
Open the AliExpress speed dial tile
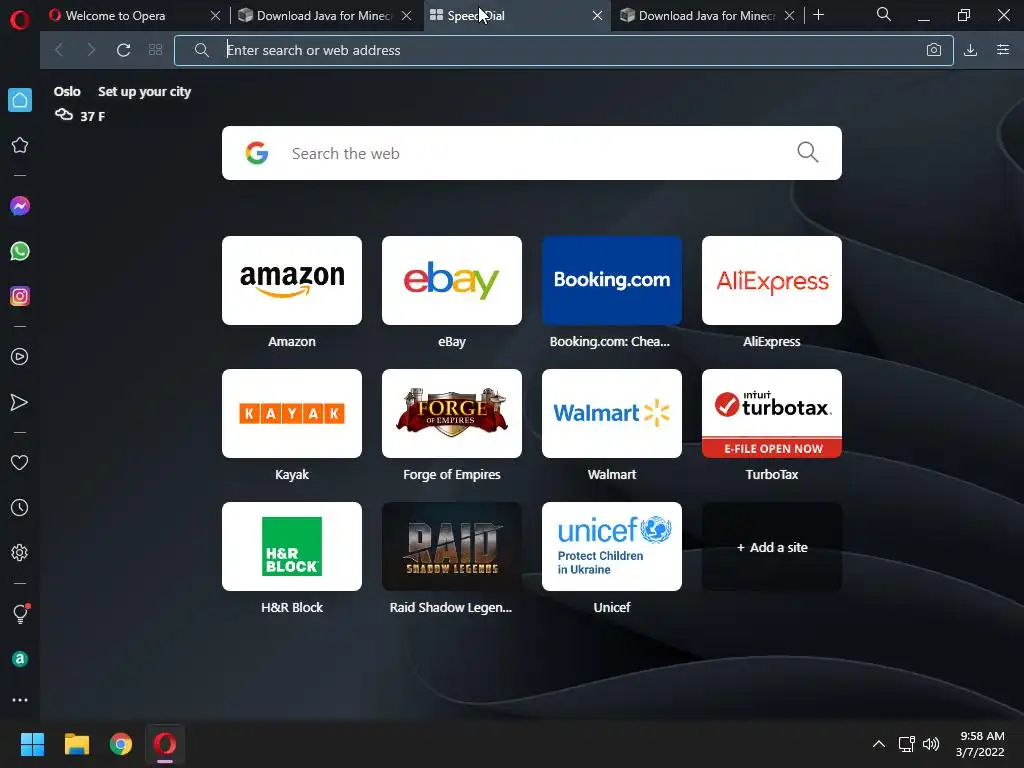pos(772,280)
